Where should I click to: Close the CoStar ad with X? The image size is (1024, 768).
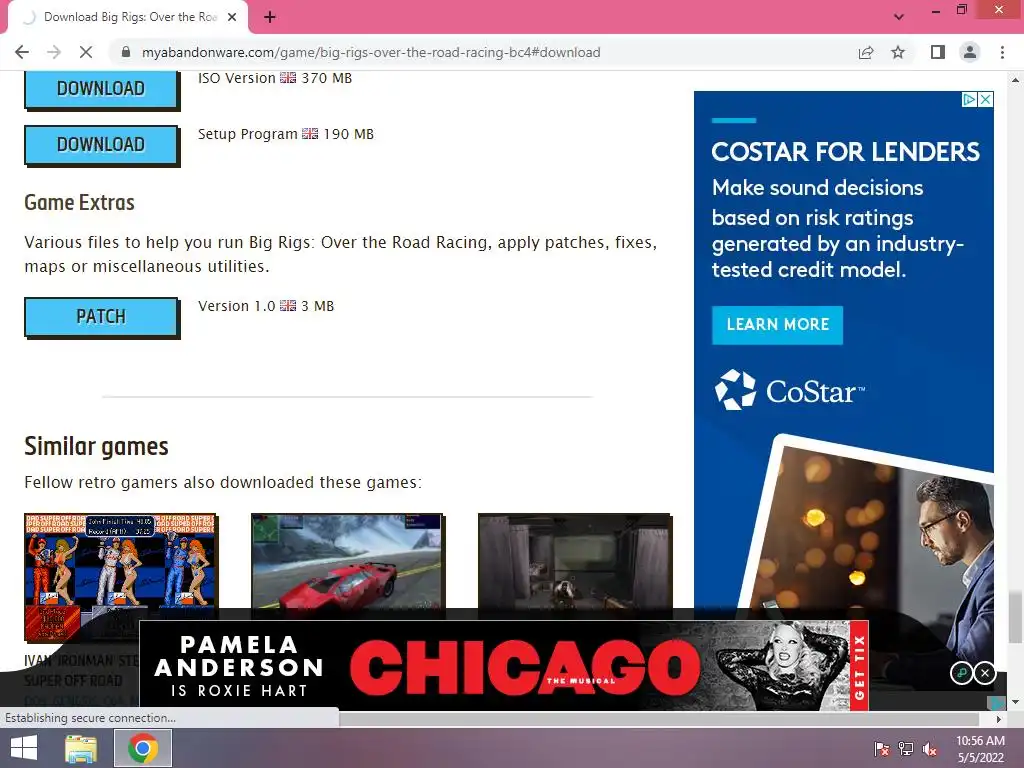point(986,99)
